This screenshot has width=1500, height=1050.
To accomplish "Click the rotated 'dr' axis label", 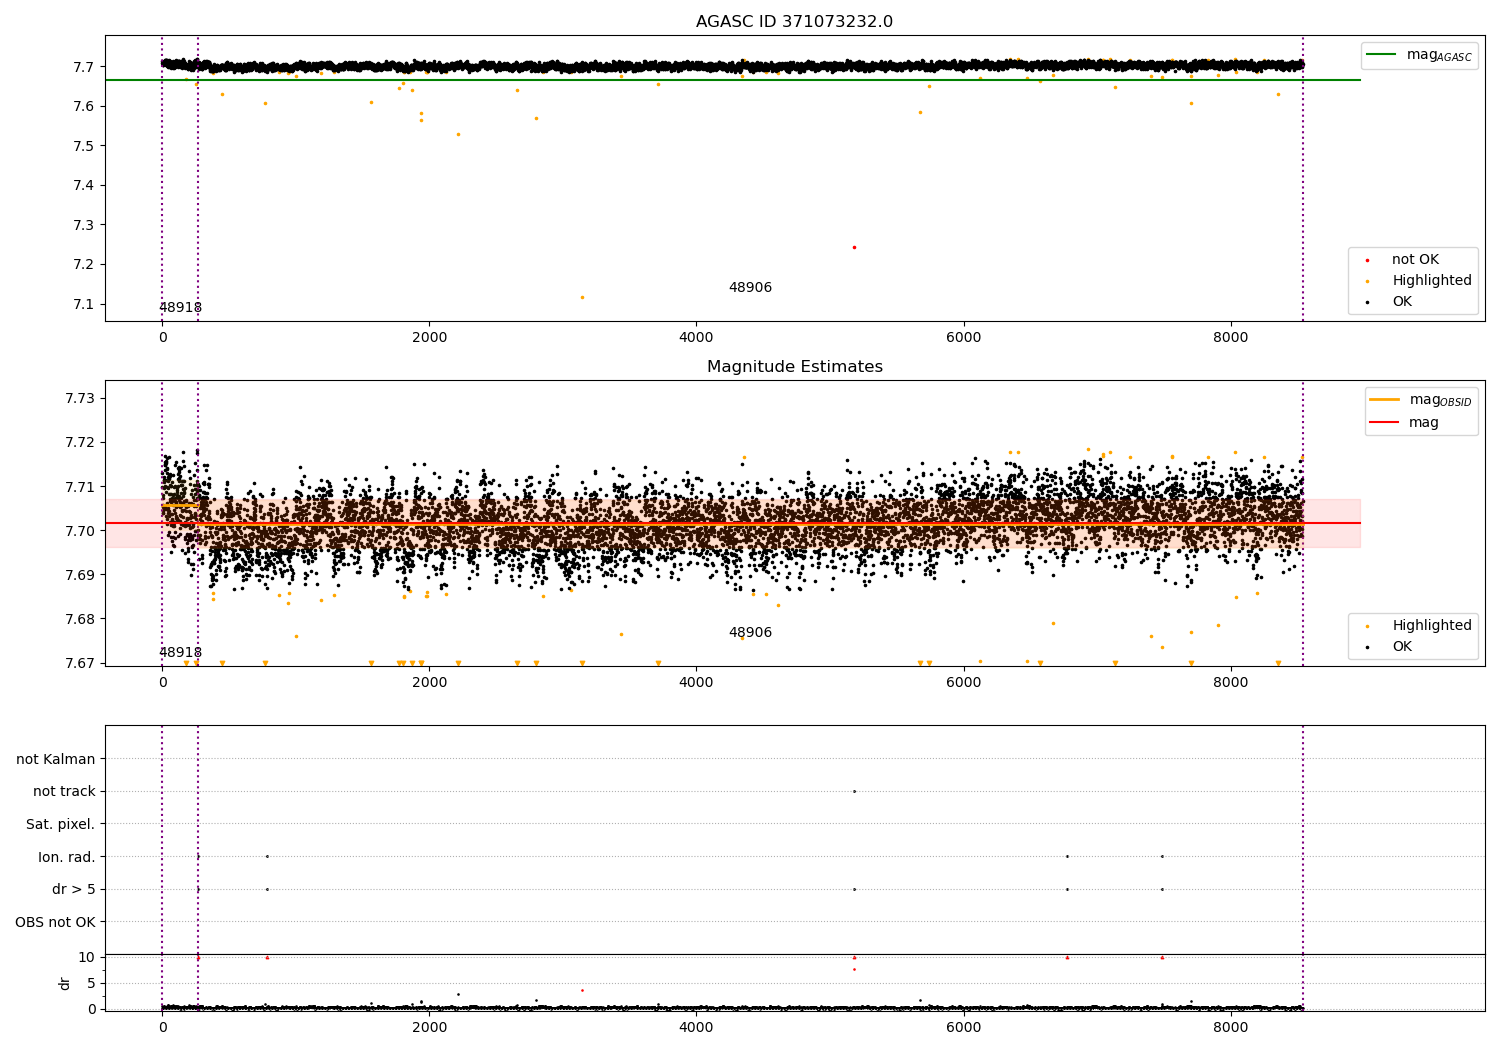I will 65,983.
